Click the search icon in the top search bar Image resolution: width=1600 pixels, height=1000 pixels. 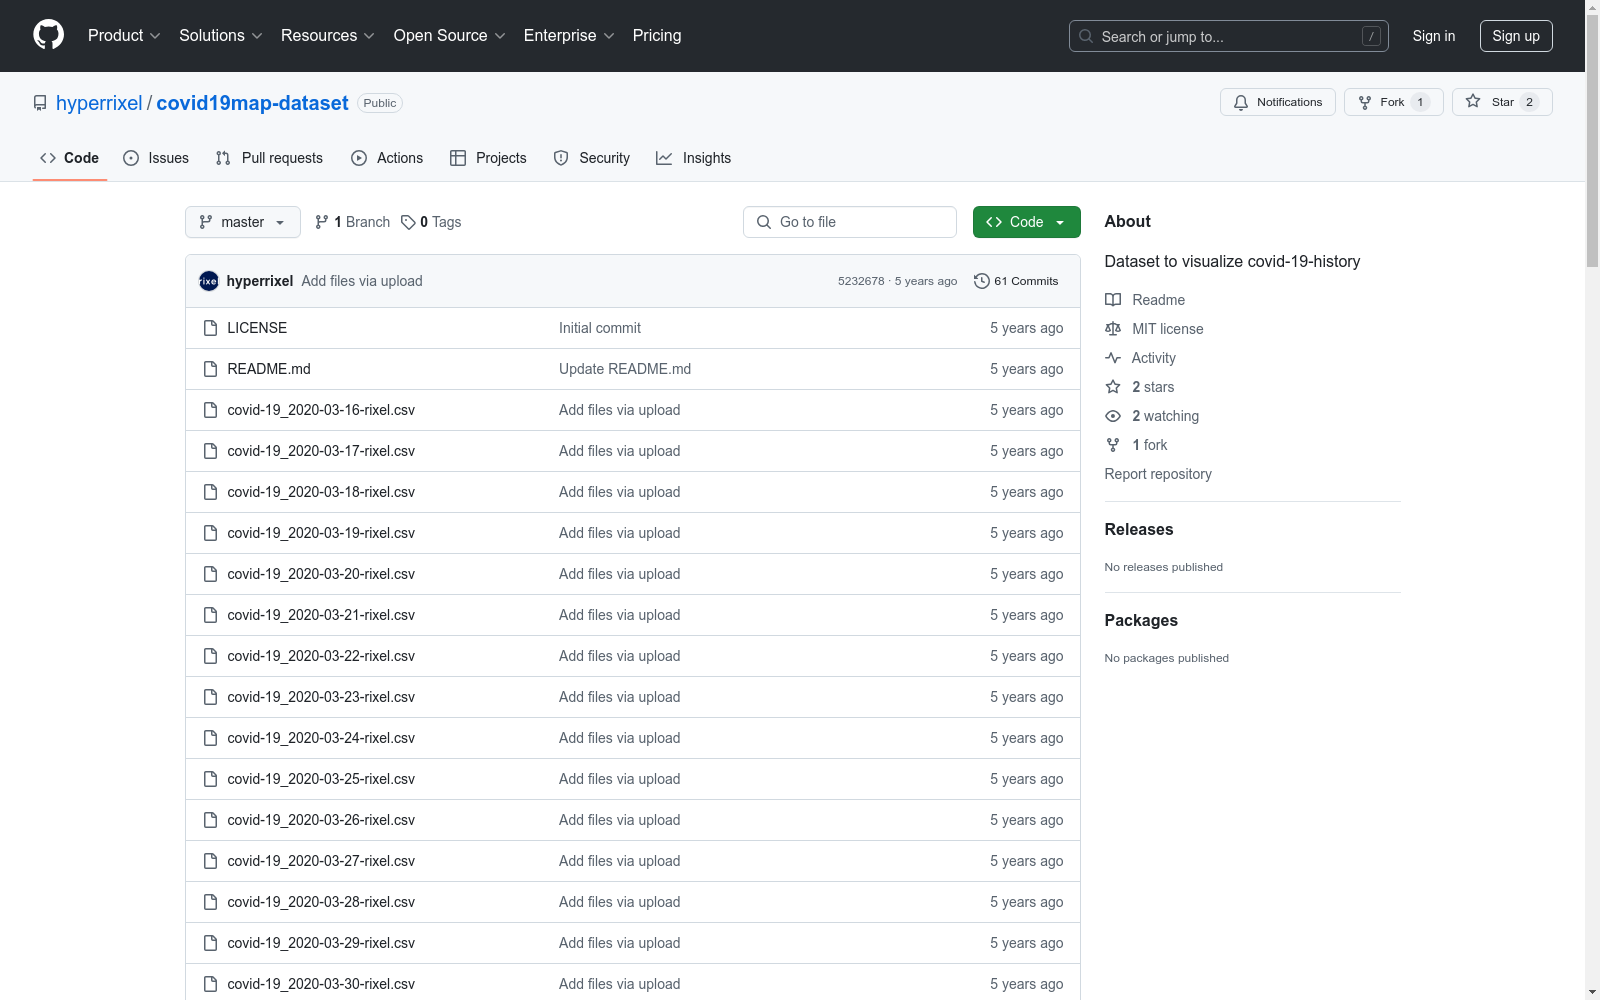click(1086, 36)
